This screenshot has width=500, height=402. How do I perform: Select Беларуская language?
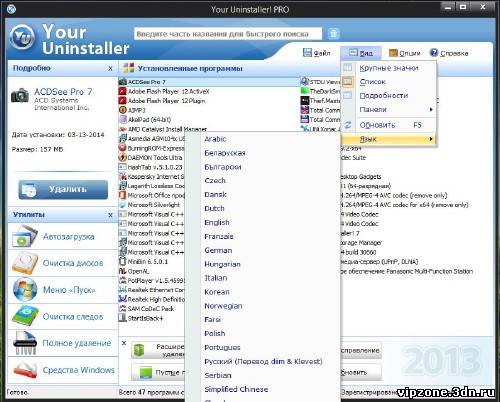tap(225, 153)
